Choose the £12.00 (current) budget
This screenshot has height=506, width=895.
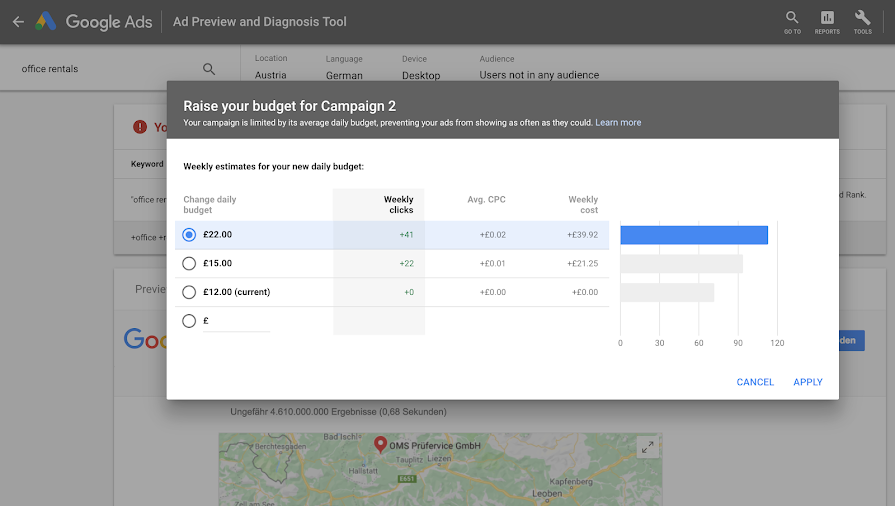(190, 292)
